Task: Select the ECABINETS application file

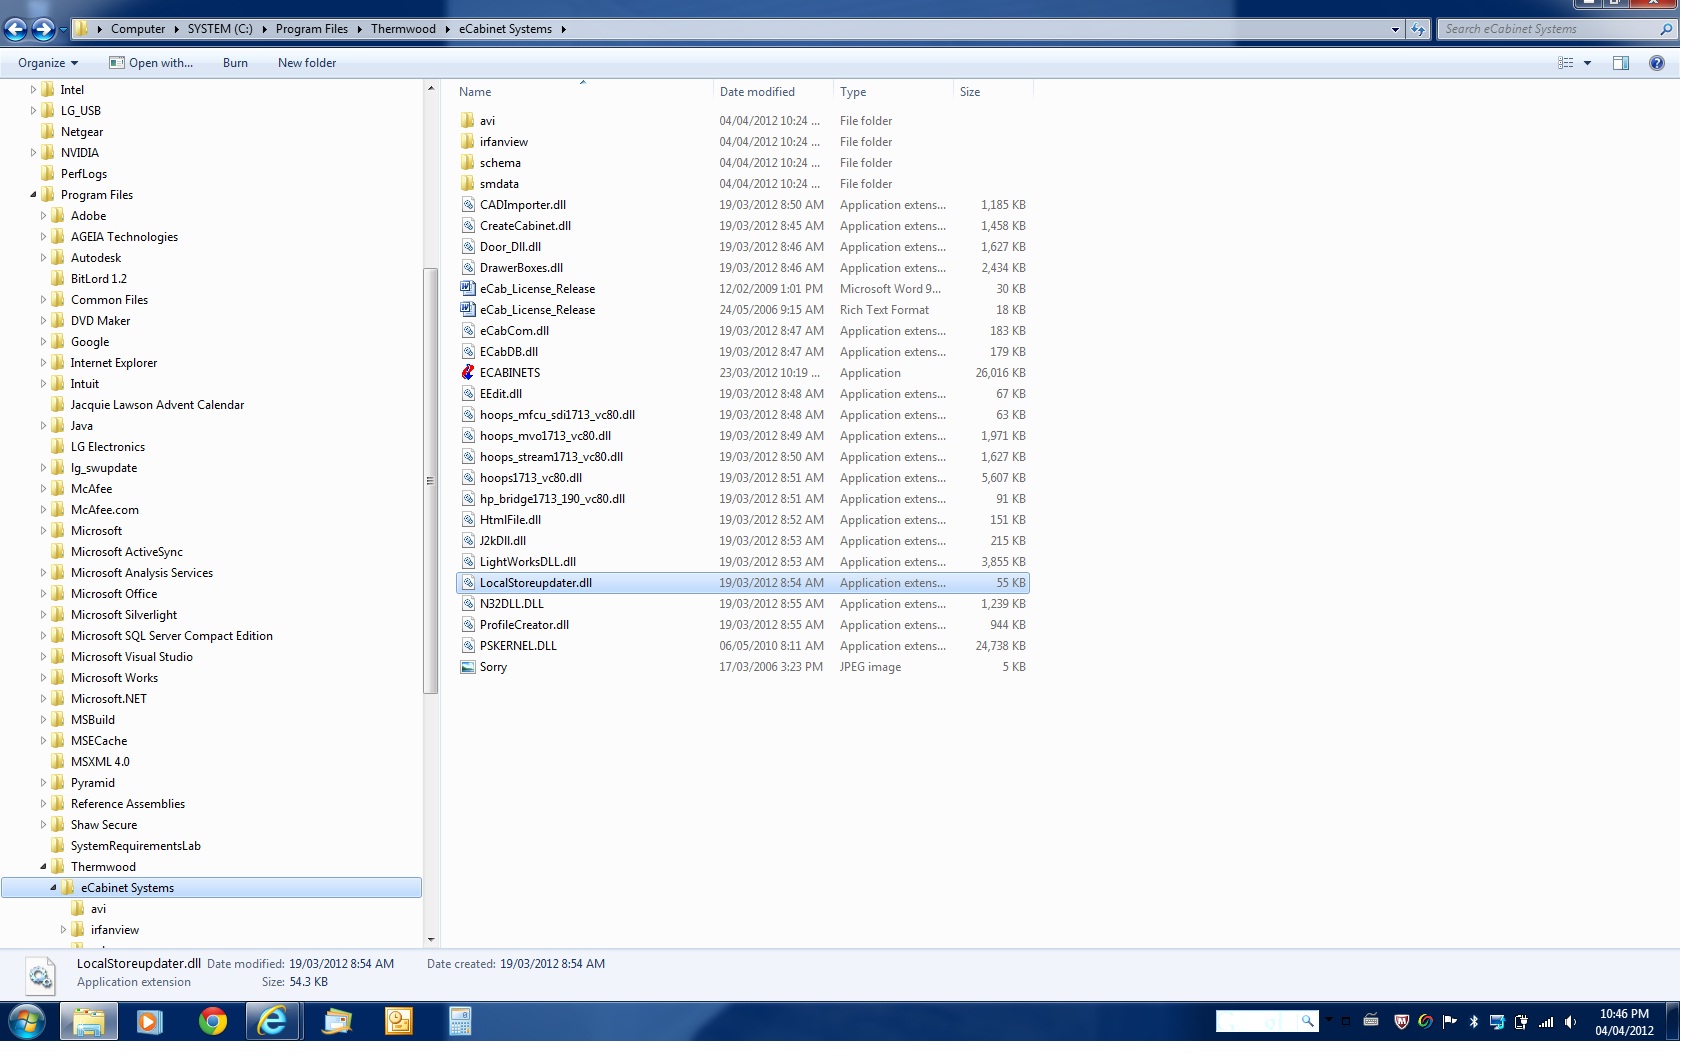Action: (509, 373)
